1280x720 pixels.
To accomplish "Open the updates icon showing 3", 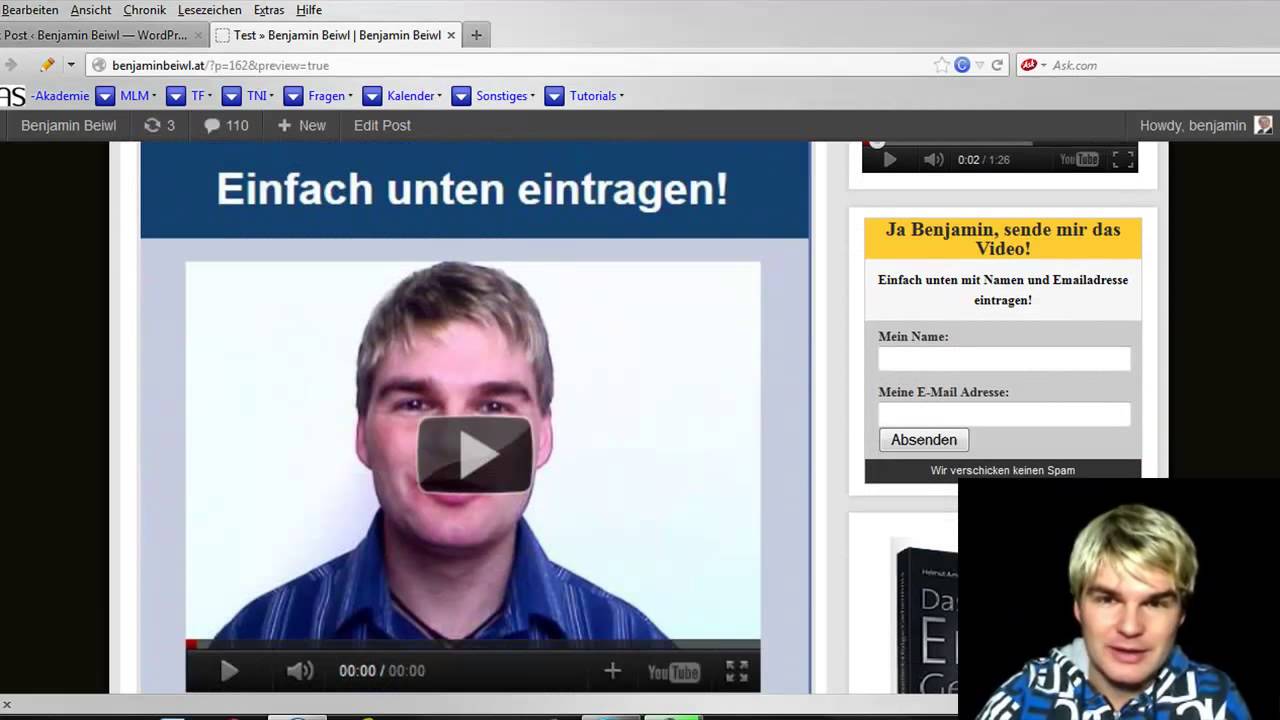I will 159,126.
